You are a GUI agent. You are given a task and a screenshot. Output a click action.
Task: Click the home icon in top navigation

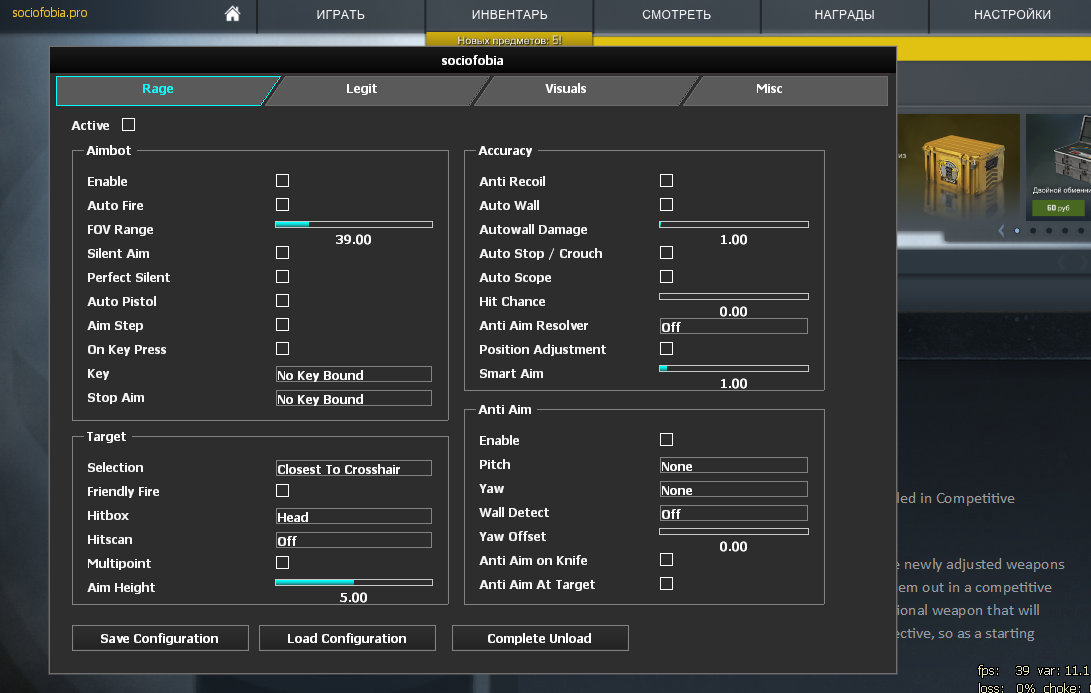coord(233,14)
